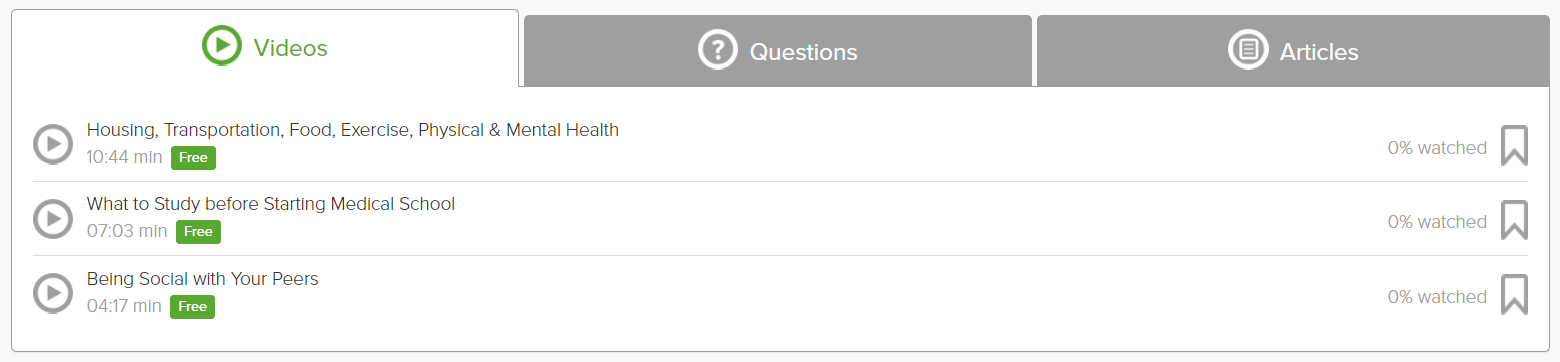Viewport: 1560px width, 362px height.
Task: Click the Free badge next to 07:03 min
Action: [x=198, y=232]
